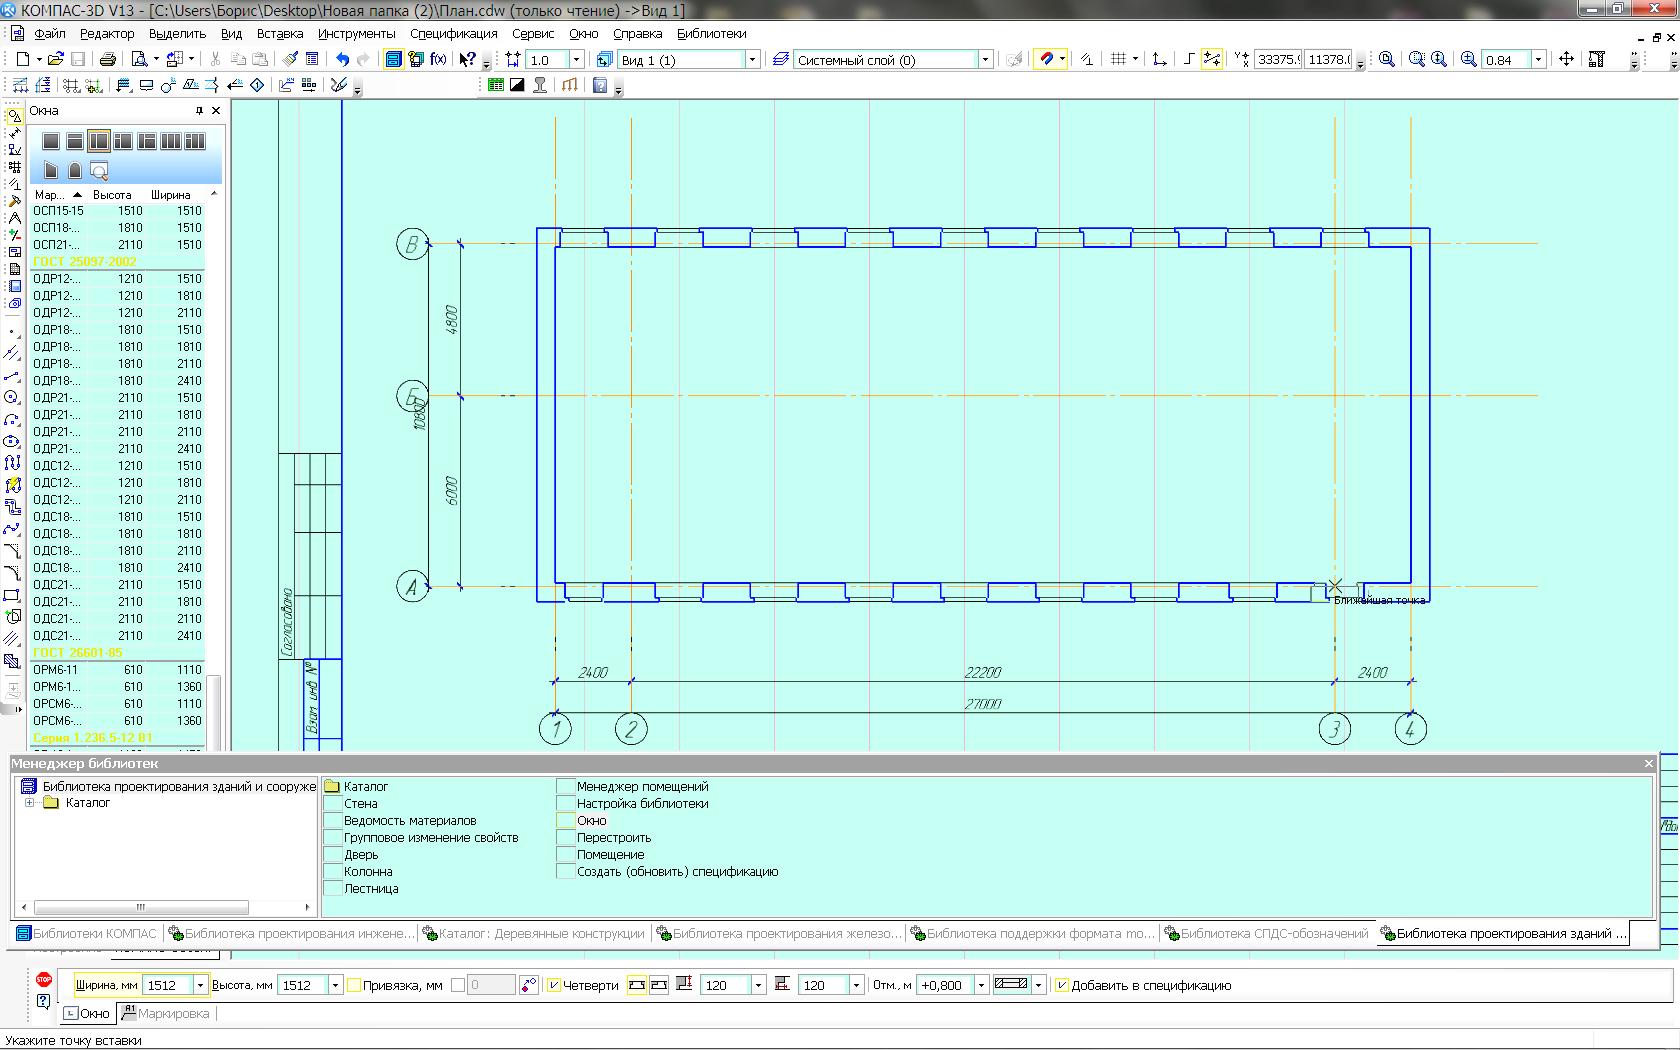Enable the Привязка, мм checkbox
Image resolution: width=1680 pixels, height=1050 pixels.
coord(354,985)
